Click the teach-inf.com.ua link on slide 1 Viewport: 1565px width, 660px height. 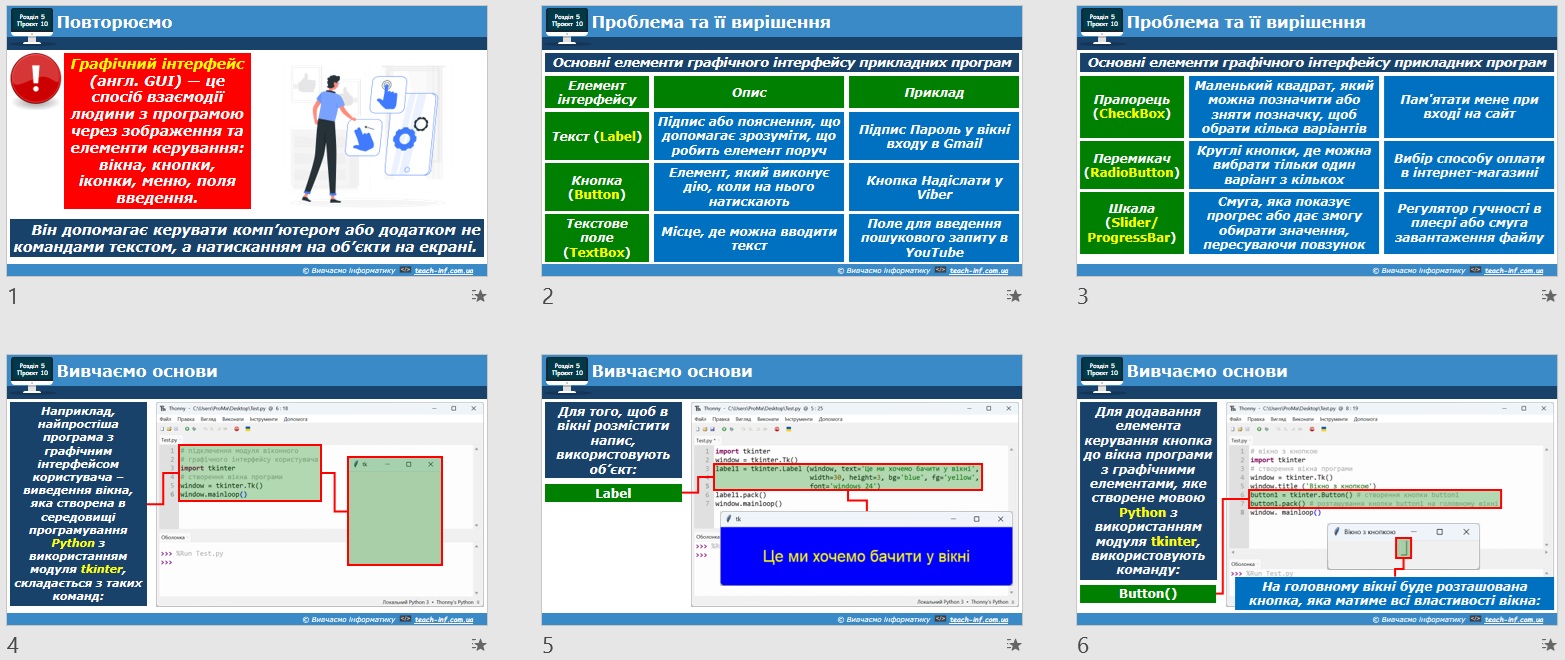point(446,271)
